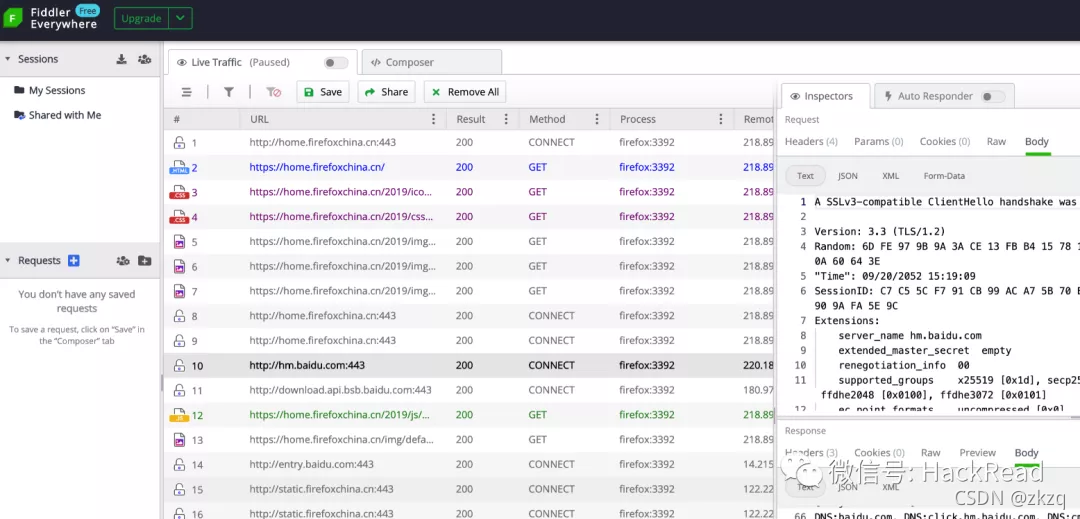Click the HTML icon of session 2
This screenshot has height=519, width=1080.
click(x=179, y=167)
